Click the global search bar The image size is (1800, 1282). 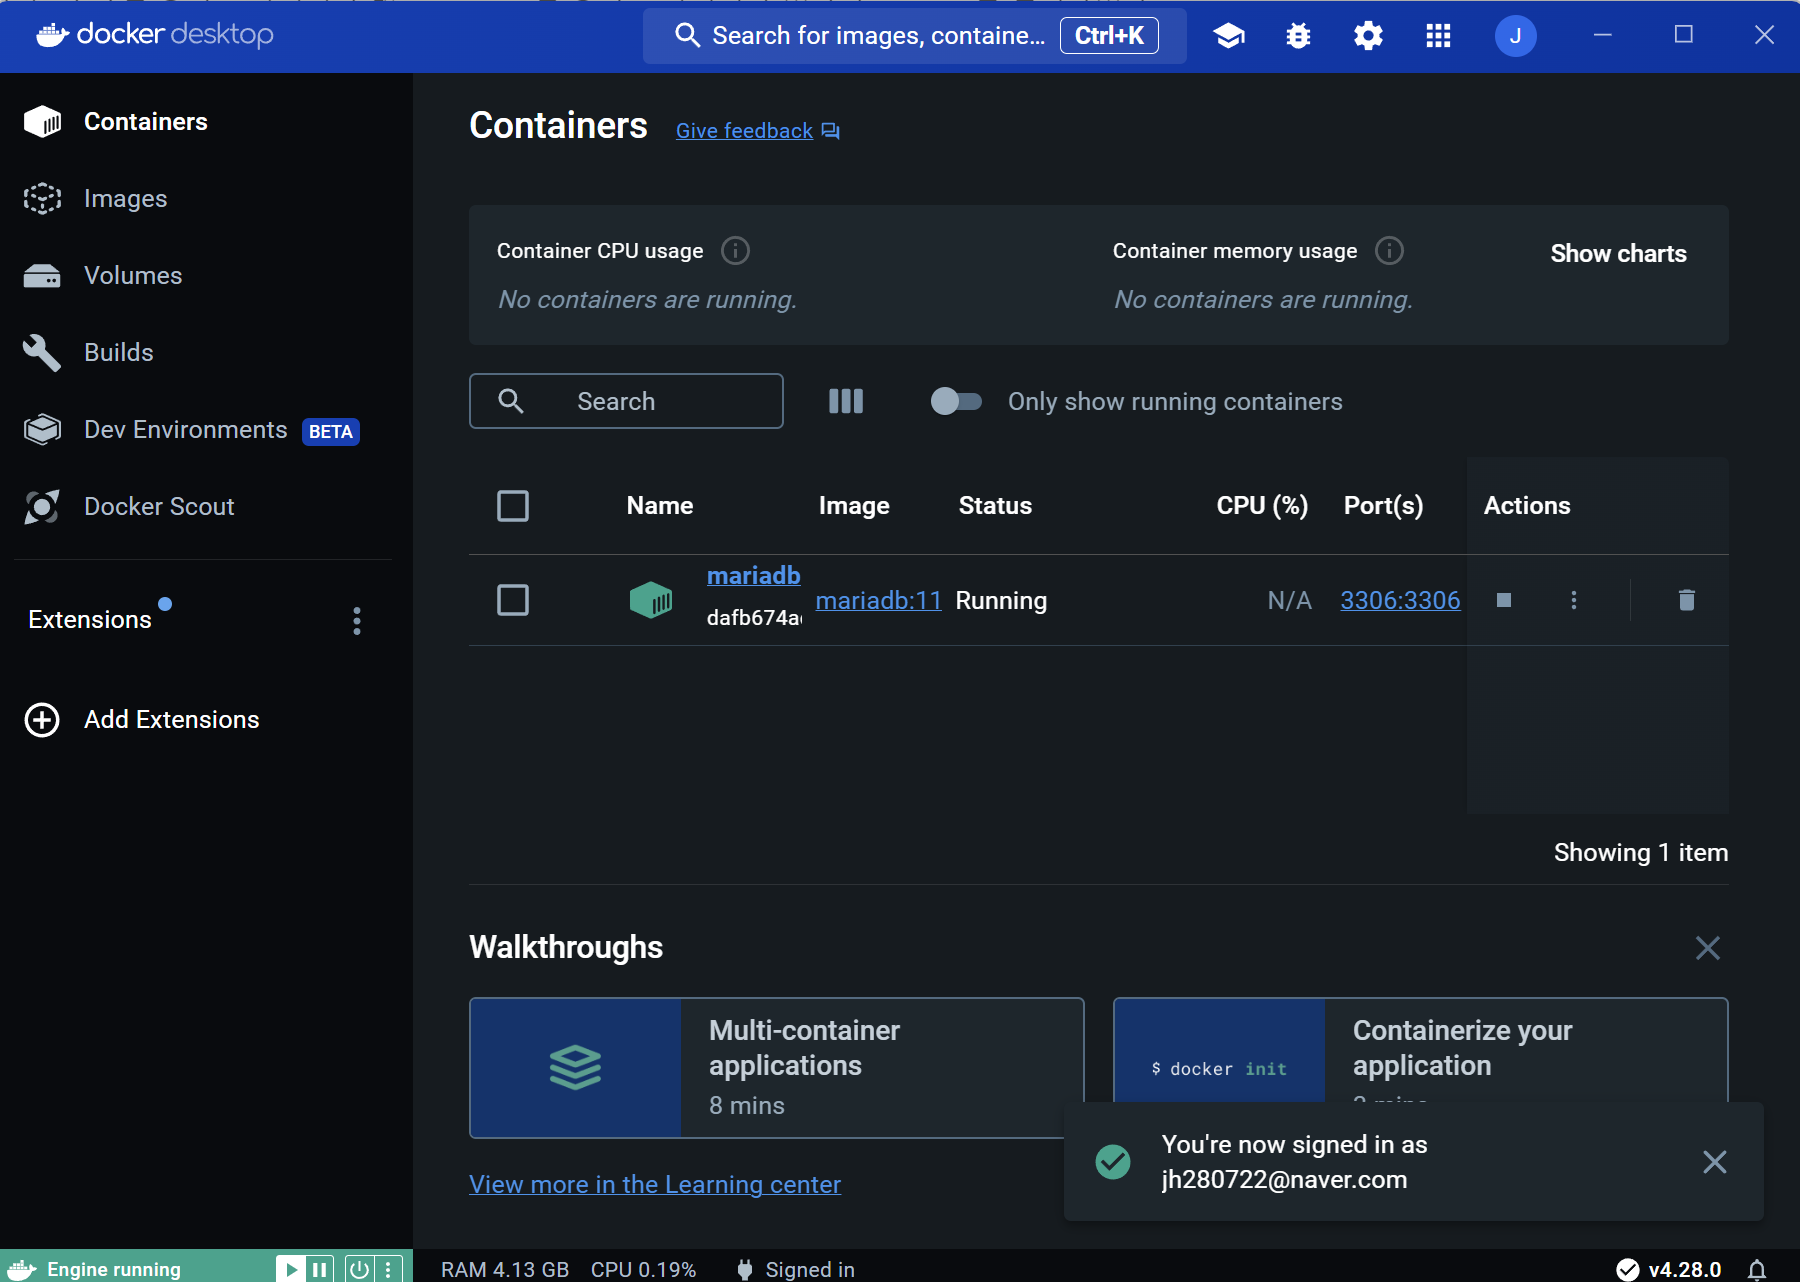point(914,36)
